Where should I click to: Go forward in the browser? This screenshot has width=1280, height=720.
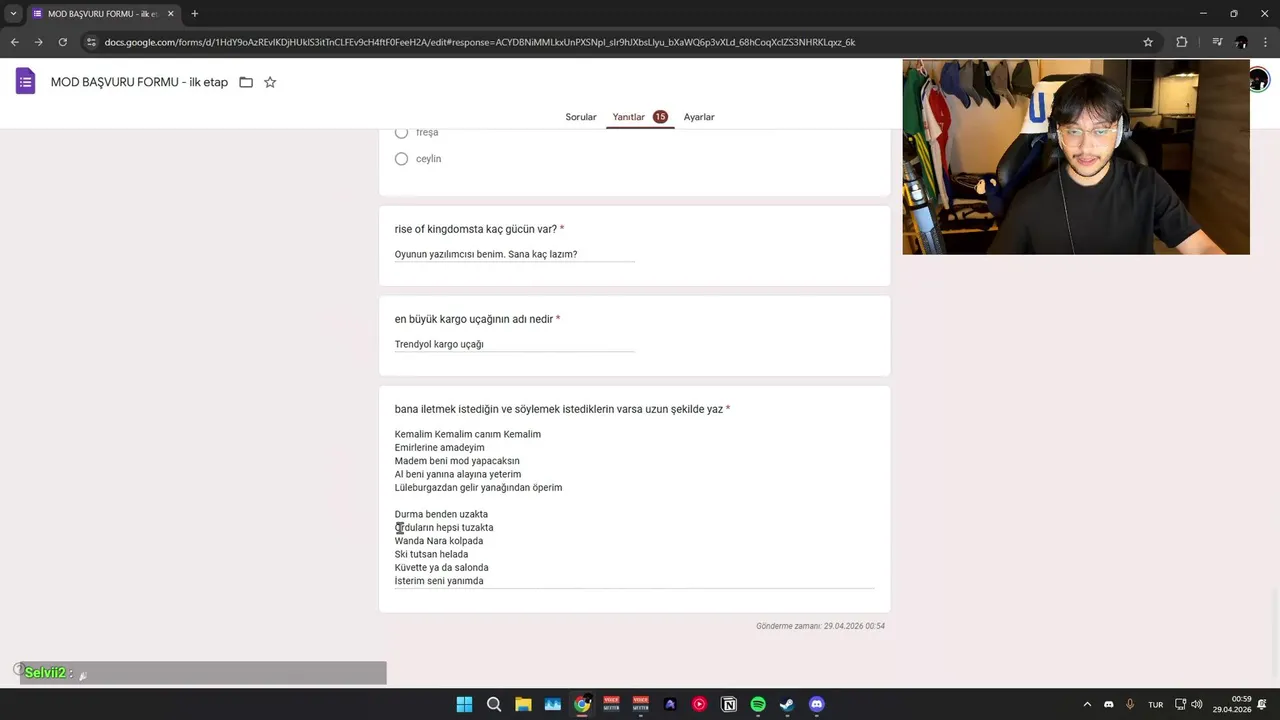coord(38,42)
